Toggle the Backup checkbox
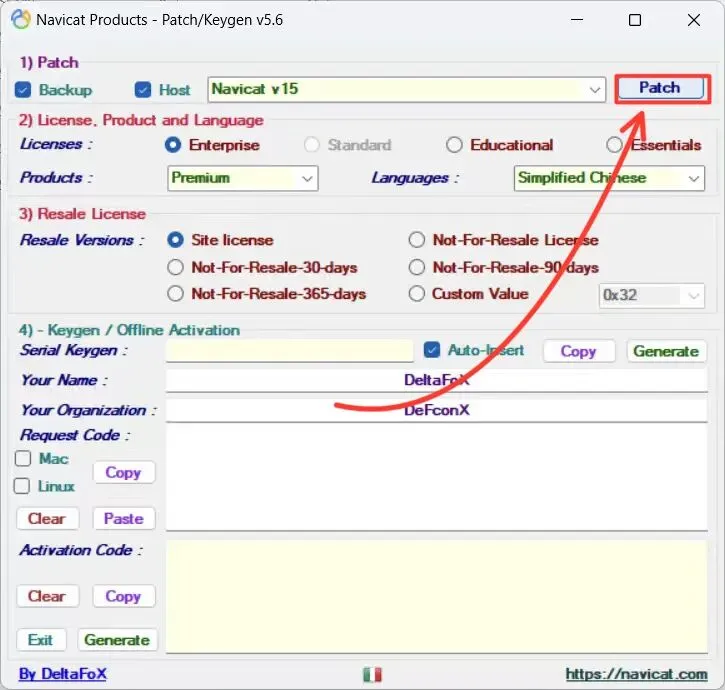Image resolution: width=725 pixels, height=690 pixels. coord(23,90)
